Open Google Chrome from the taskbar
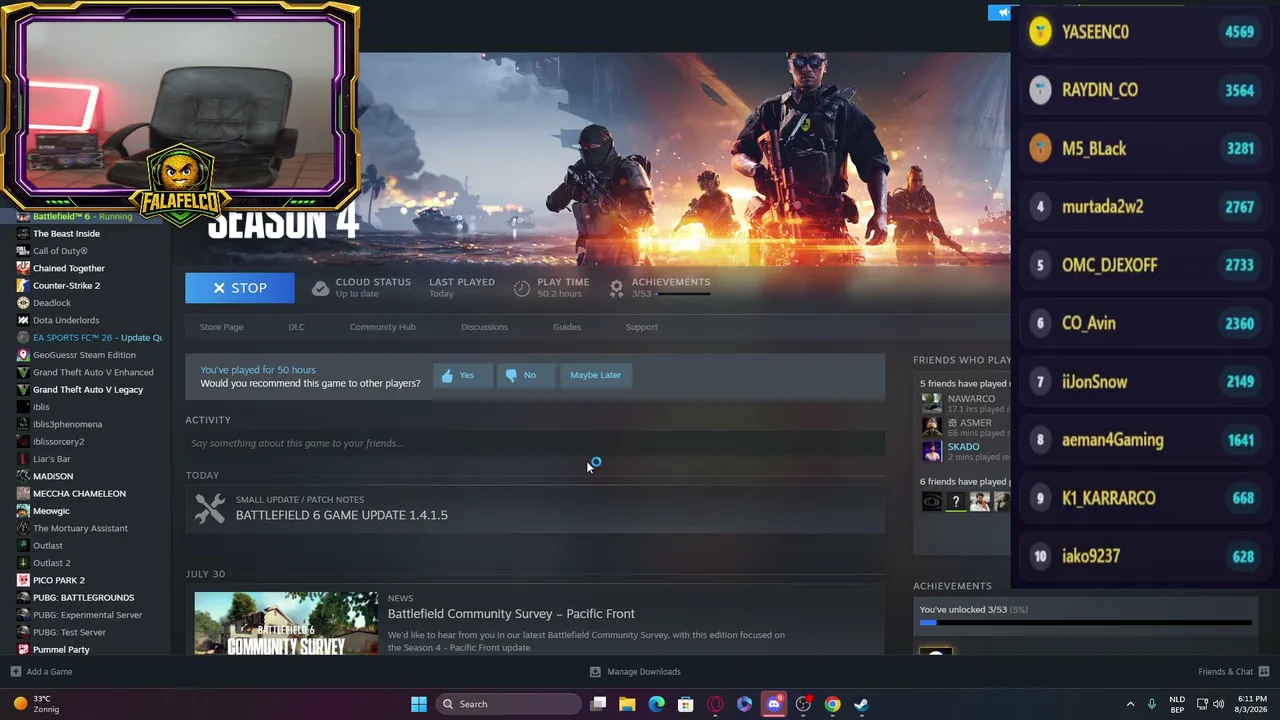Viewport: 1280px width, 720px height. 832,704
